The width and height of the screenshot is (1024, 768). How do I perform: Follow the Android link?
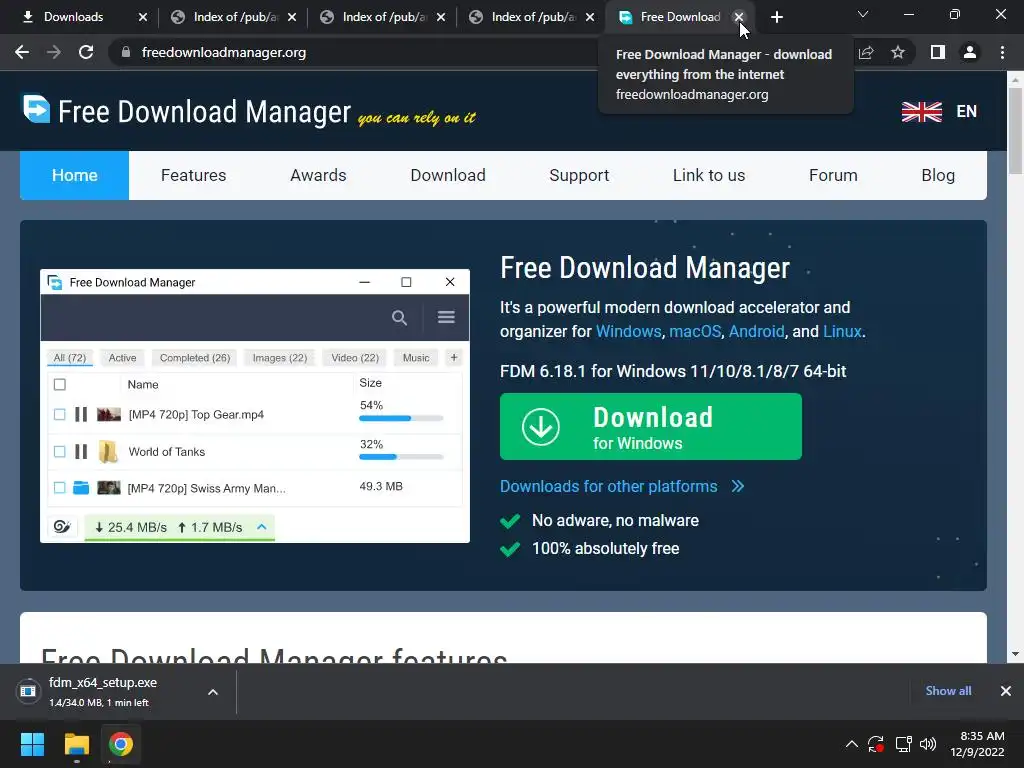[x=756, y=332]
